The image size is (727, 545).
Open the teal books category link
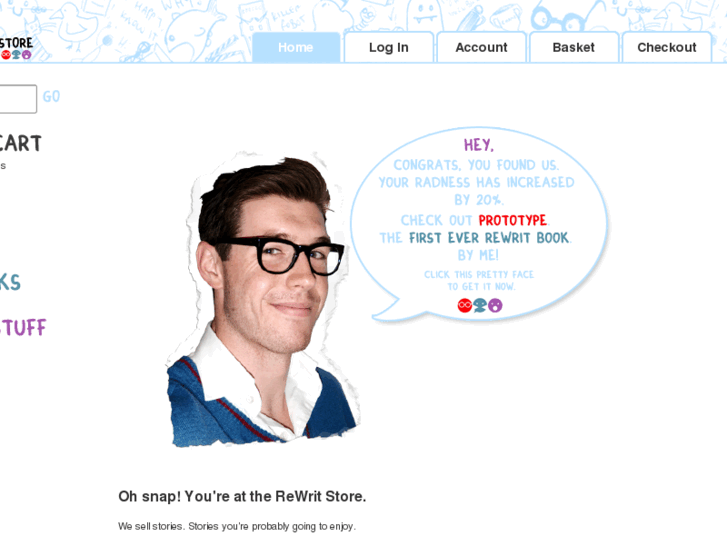point(10,282)
